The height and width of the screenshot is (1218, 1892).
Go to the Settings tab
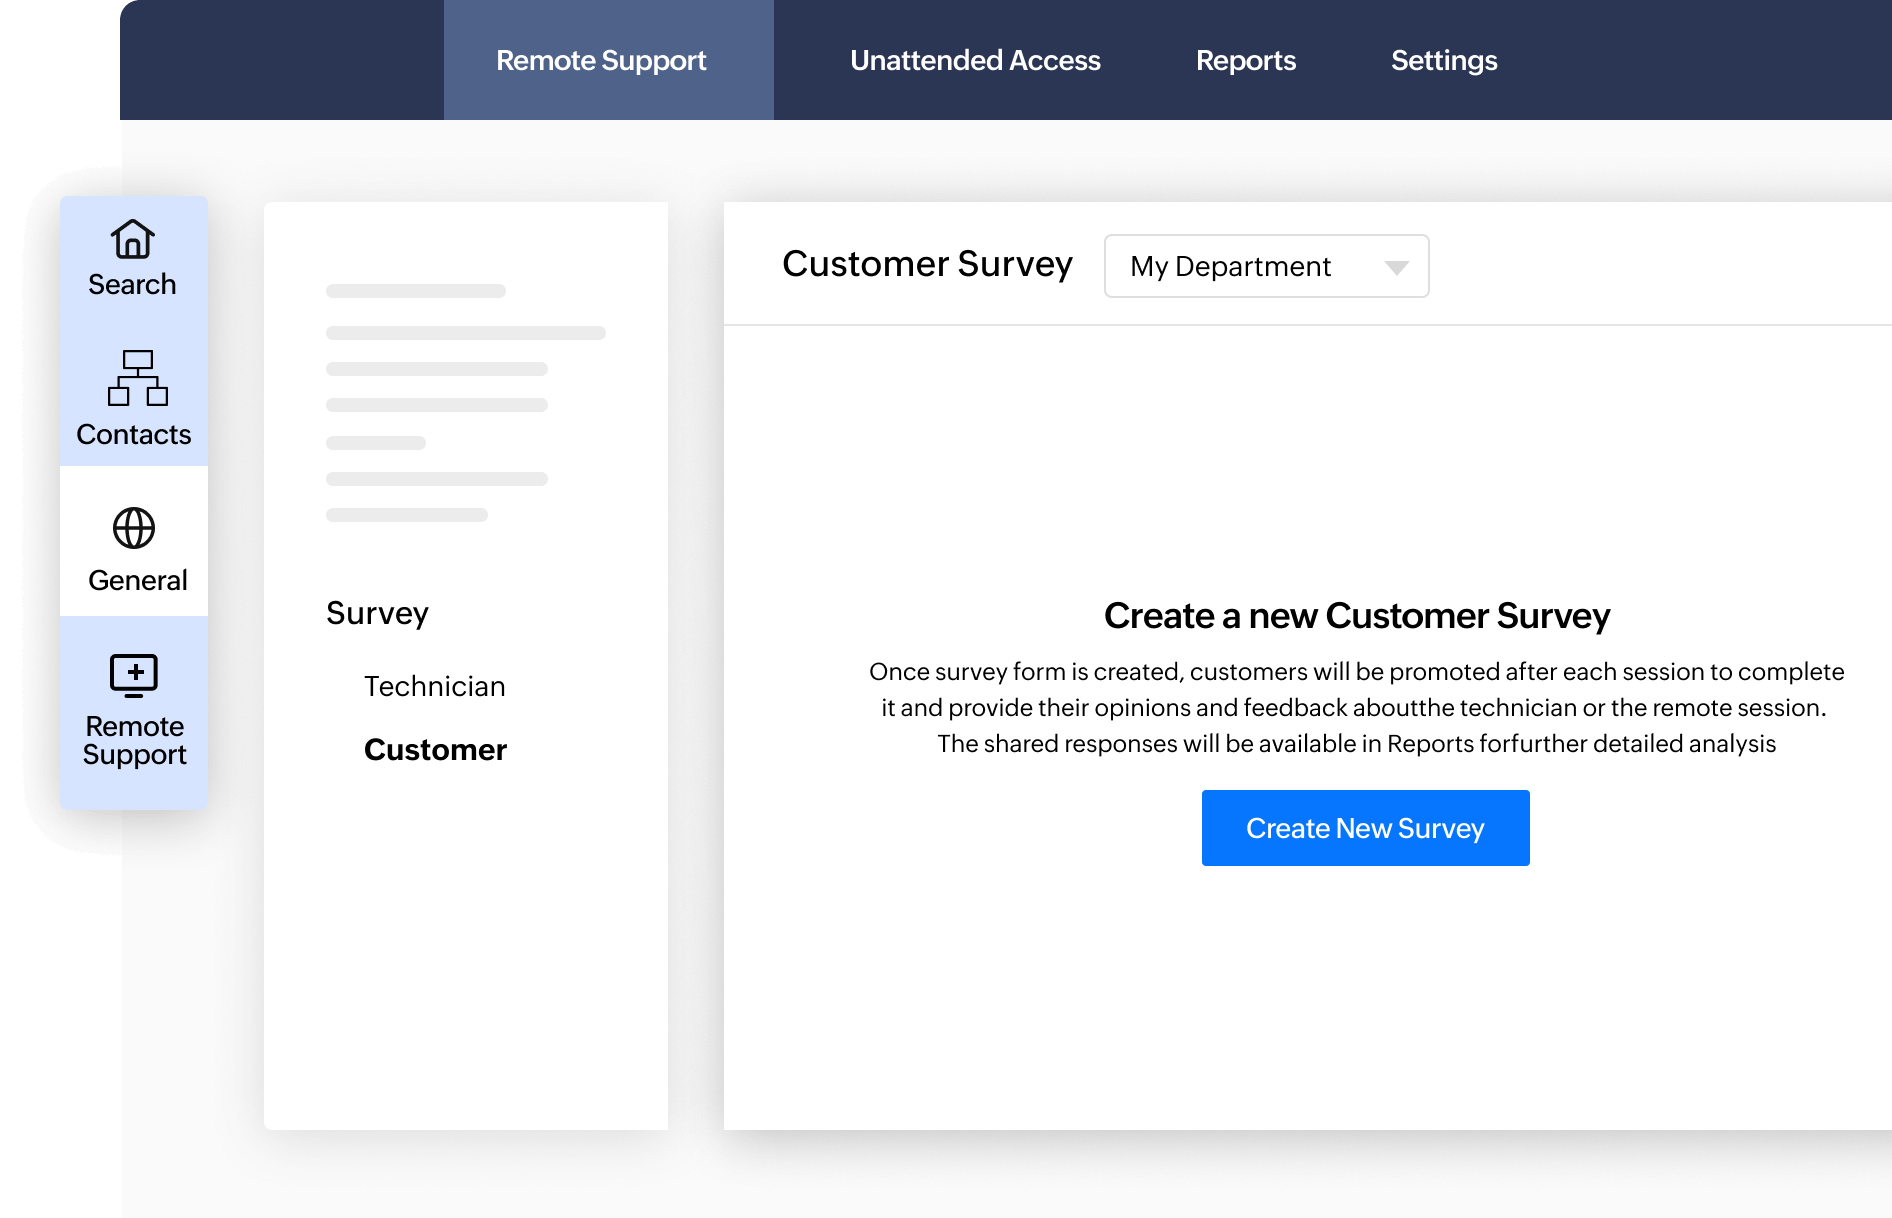pyautogui.click(x=1443, y=60)
